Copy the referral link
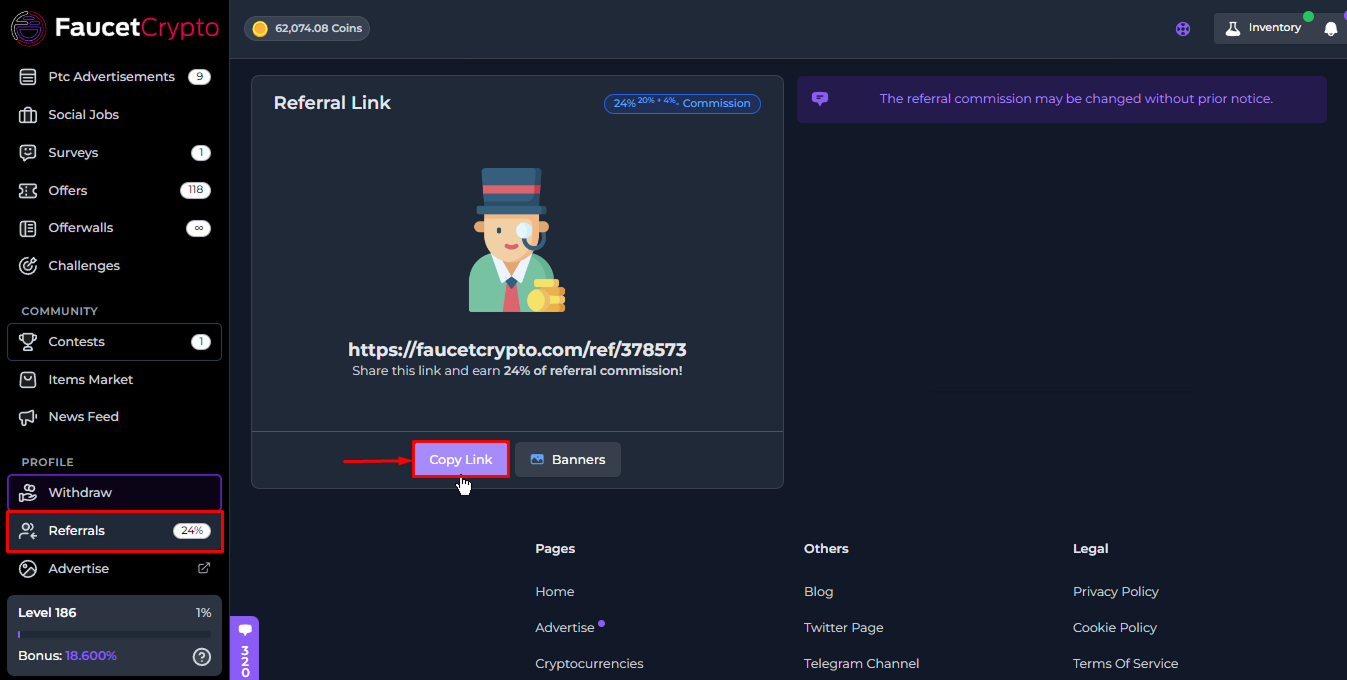Viewport: 1347px width, 680px height. 461,460
